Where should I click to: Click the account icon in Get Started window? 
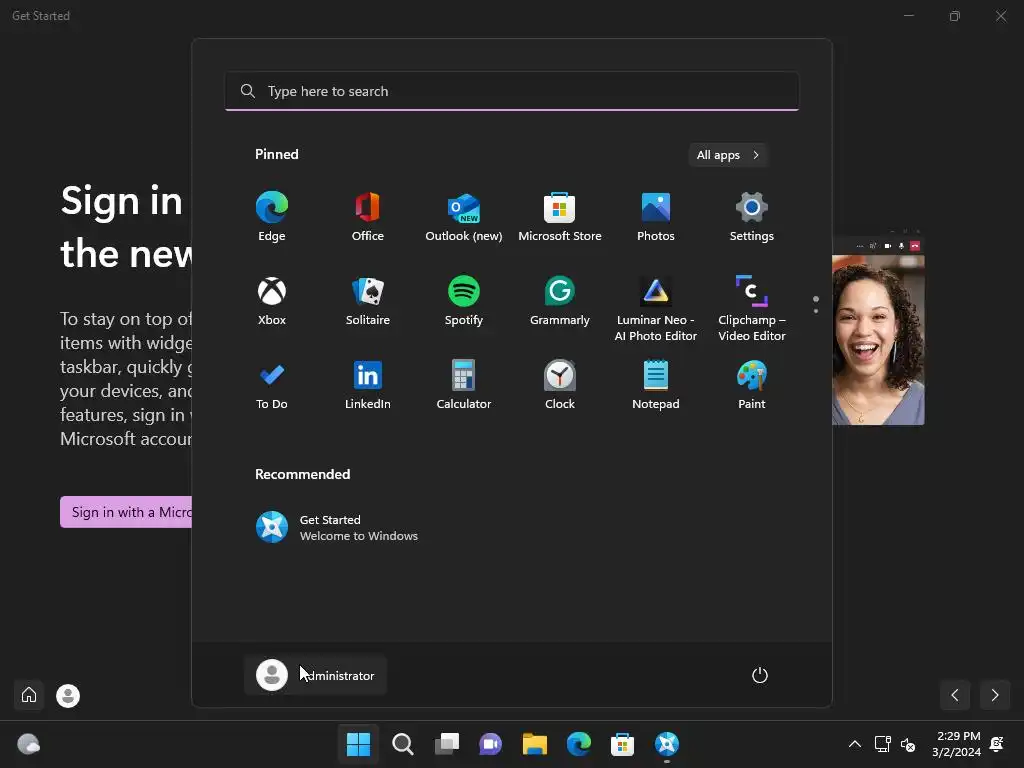tap(68, 696)
